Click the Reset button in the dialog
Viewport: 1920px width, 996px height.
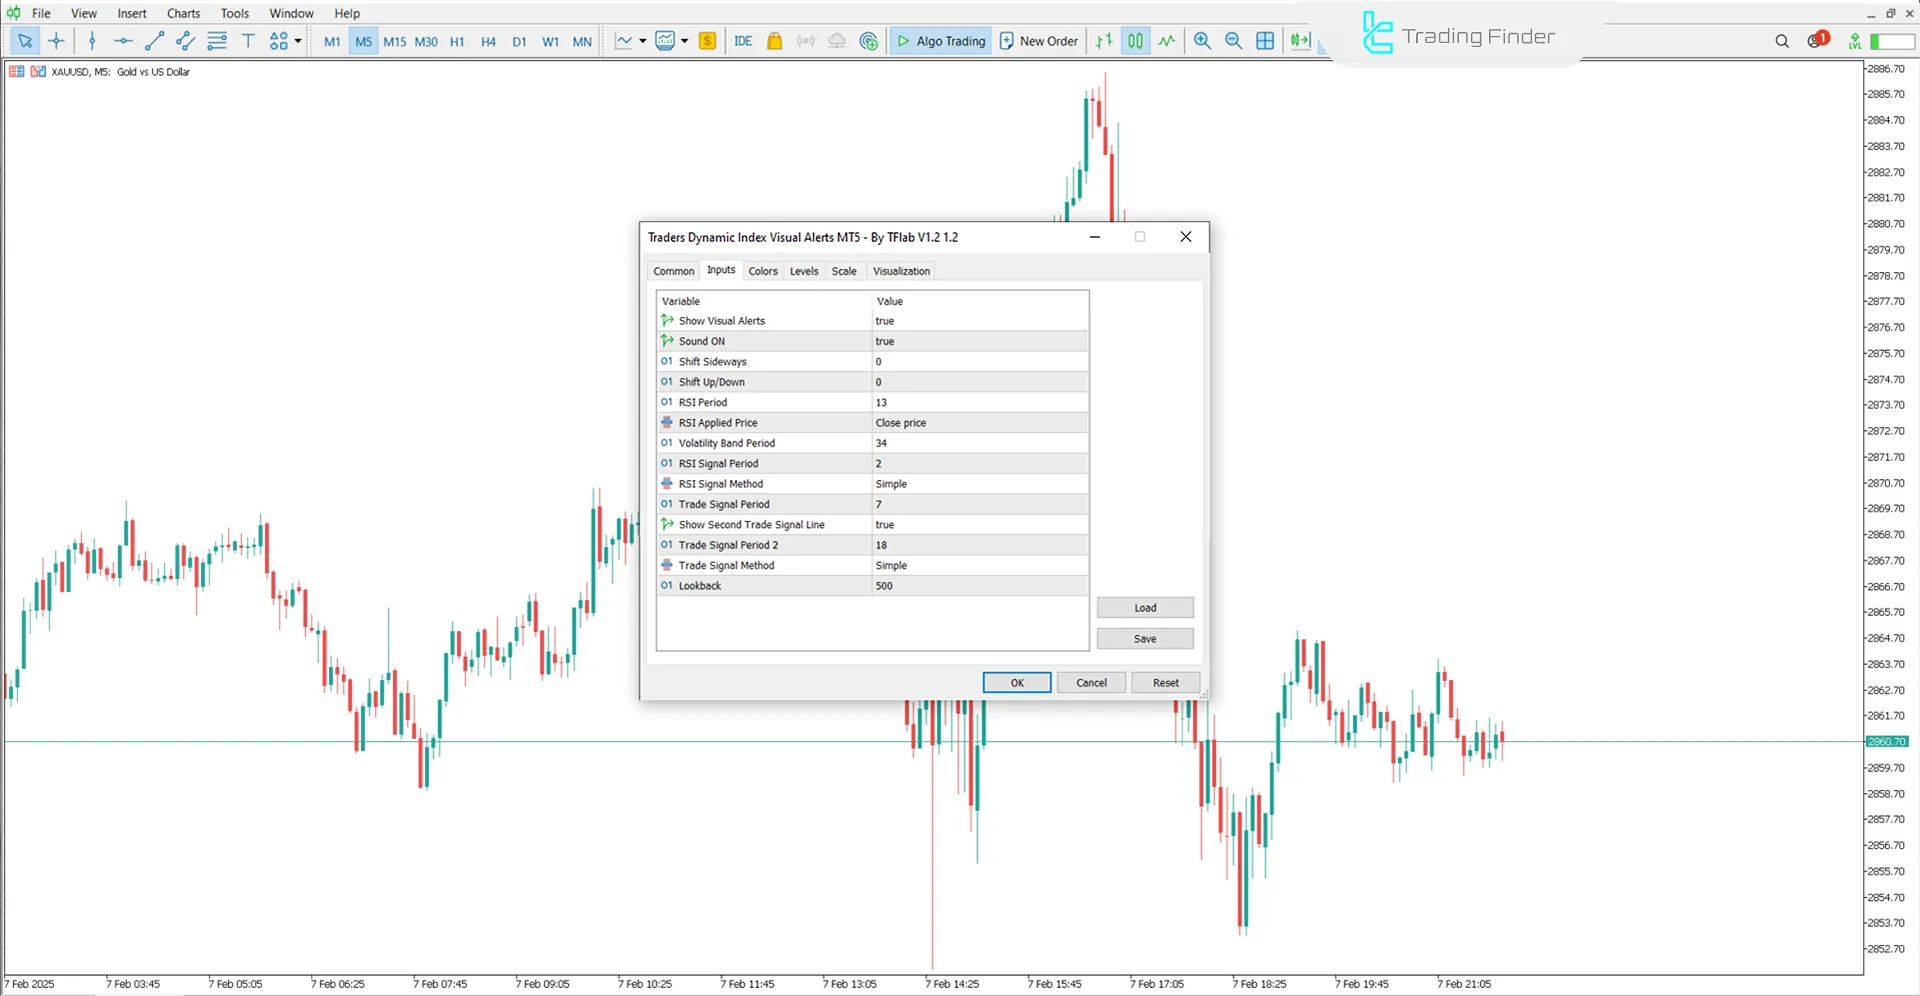(x=1165, y=682)
